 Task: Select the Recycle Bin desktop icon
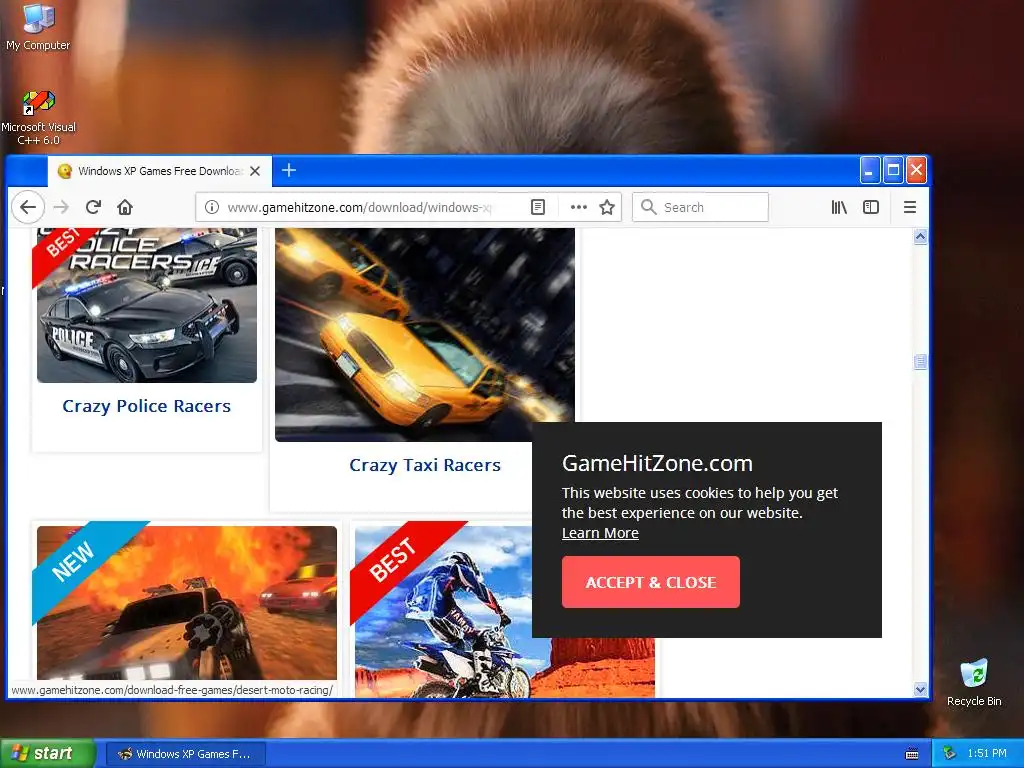[974, 683]
